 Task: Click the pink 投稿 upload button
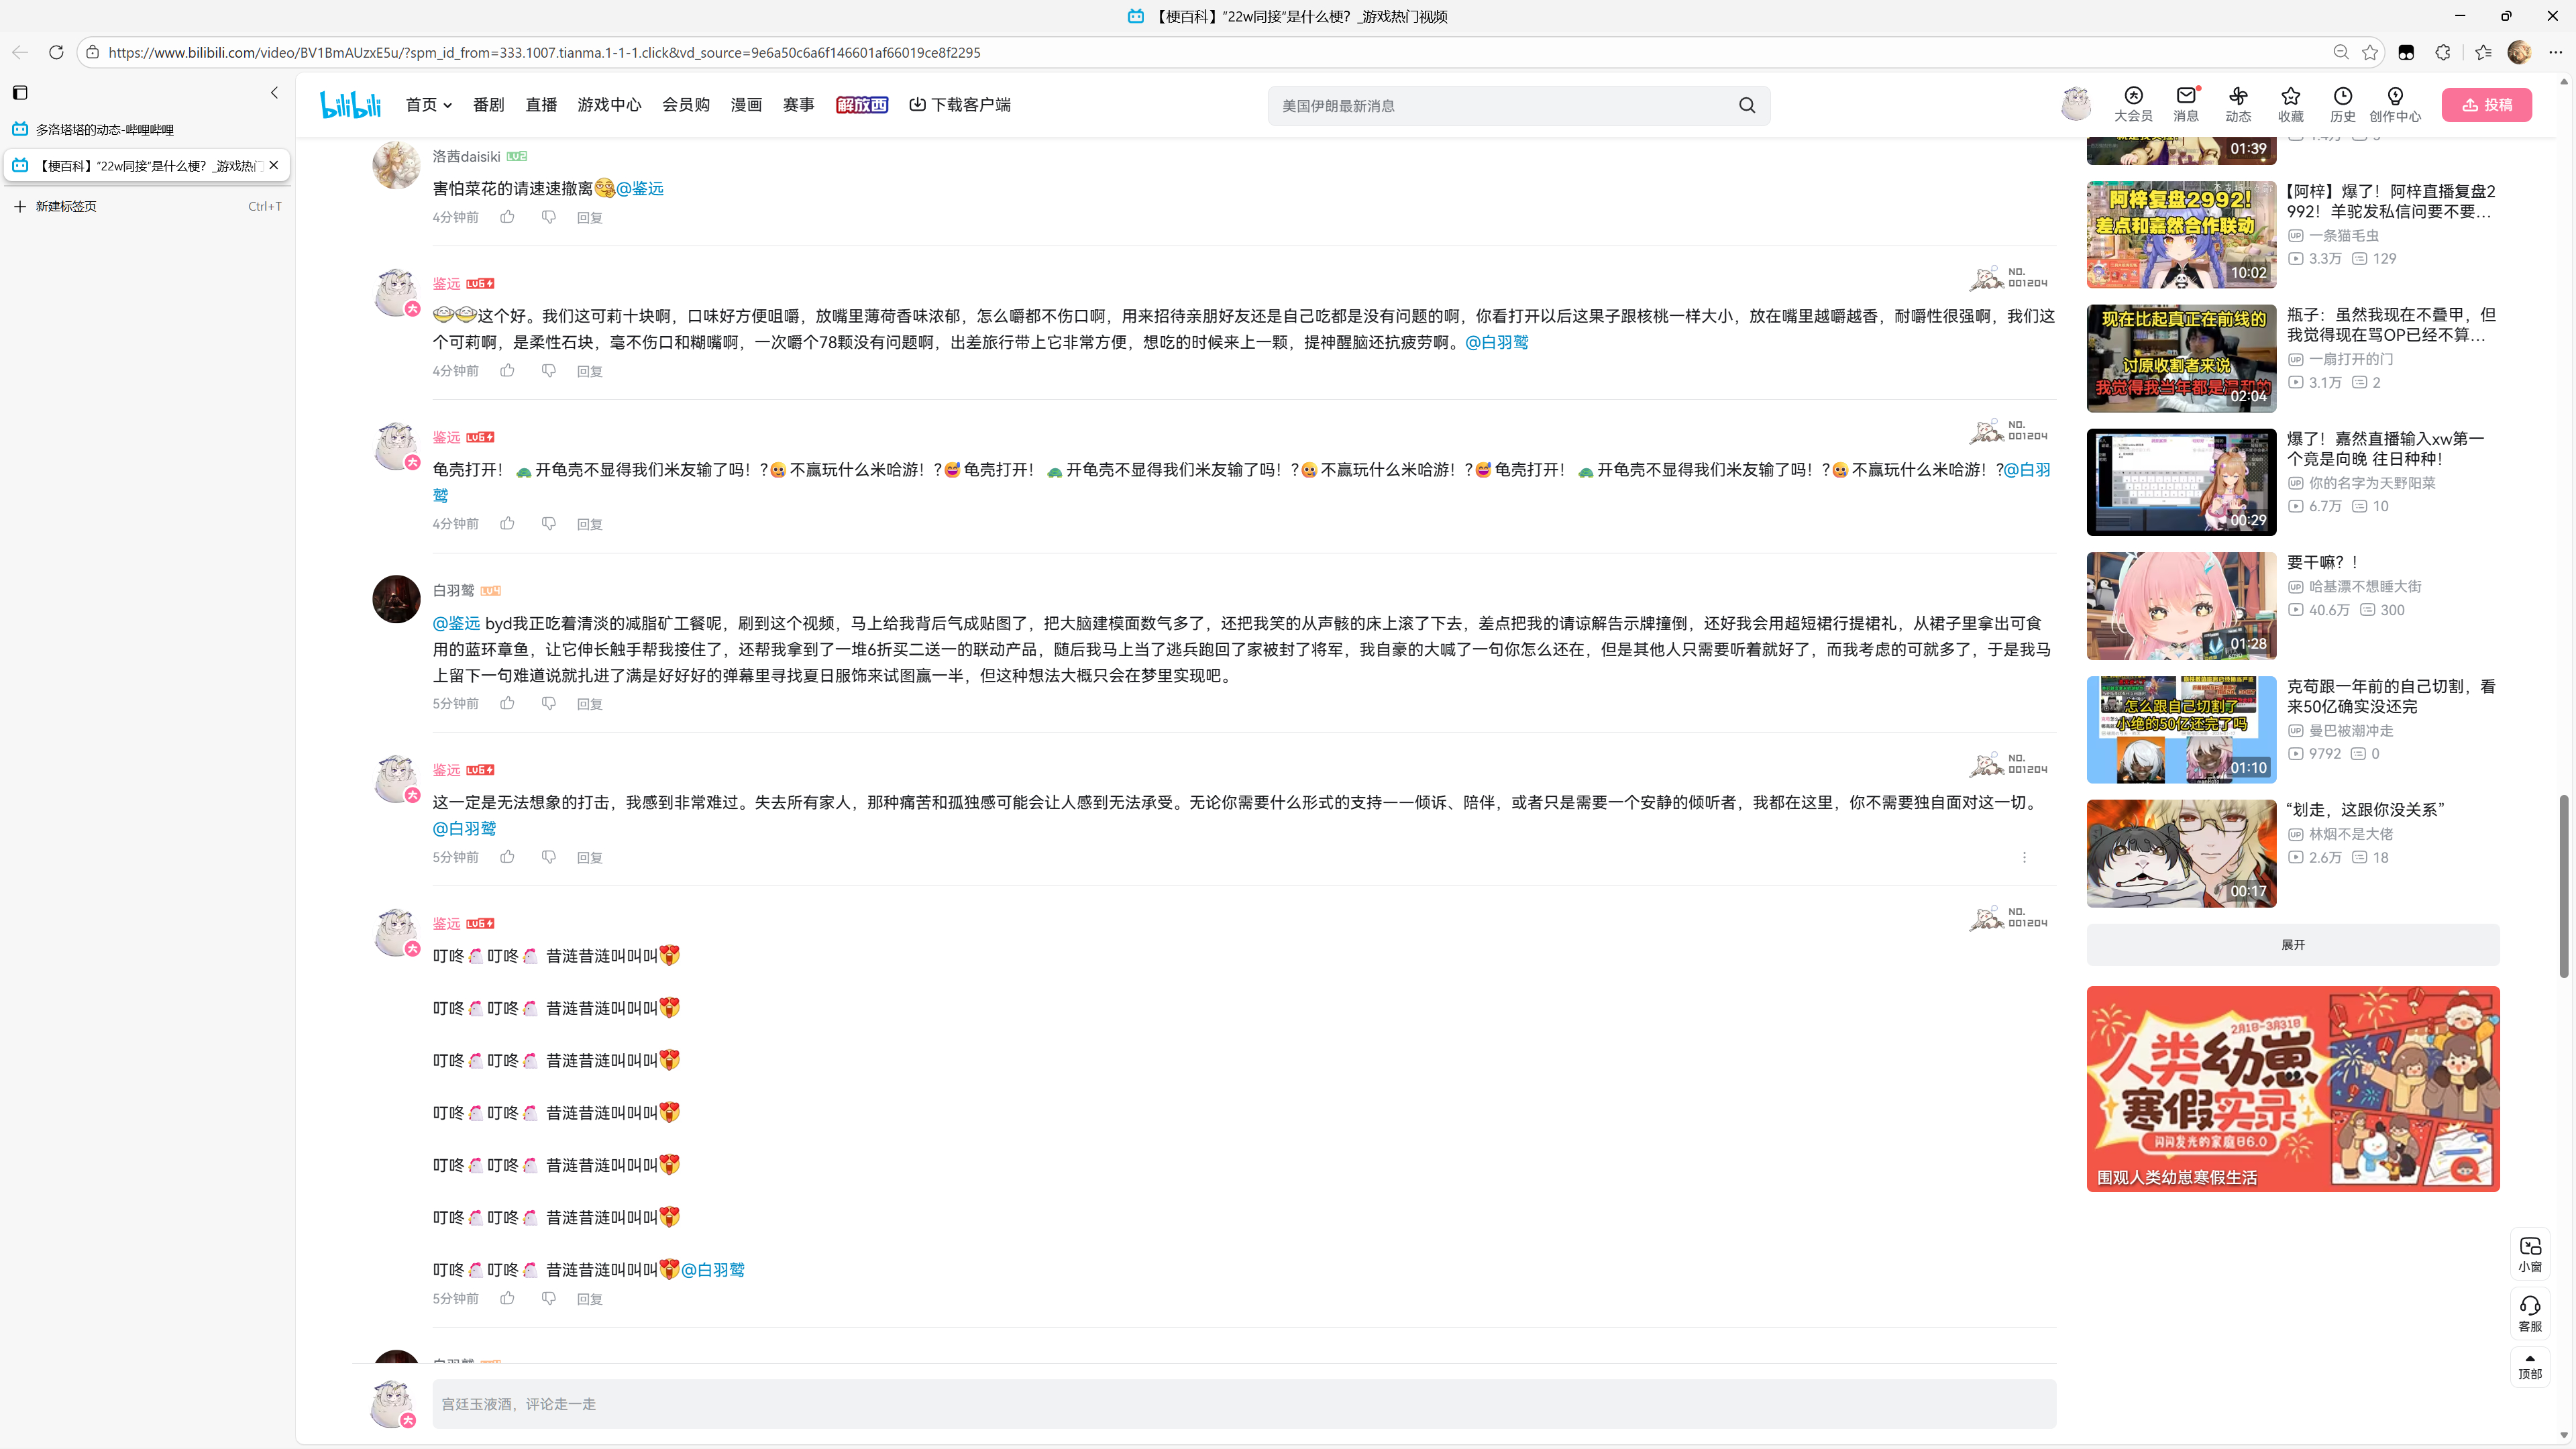click(2486, 105)
